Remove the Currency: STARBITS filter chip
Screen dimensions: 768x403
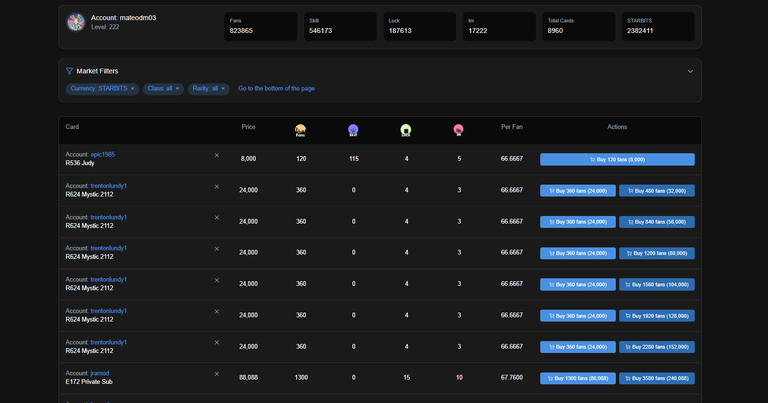132,89
